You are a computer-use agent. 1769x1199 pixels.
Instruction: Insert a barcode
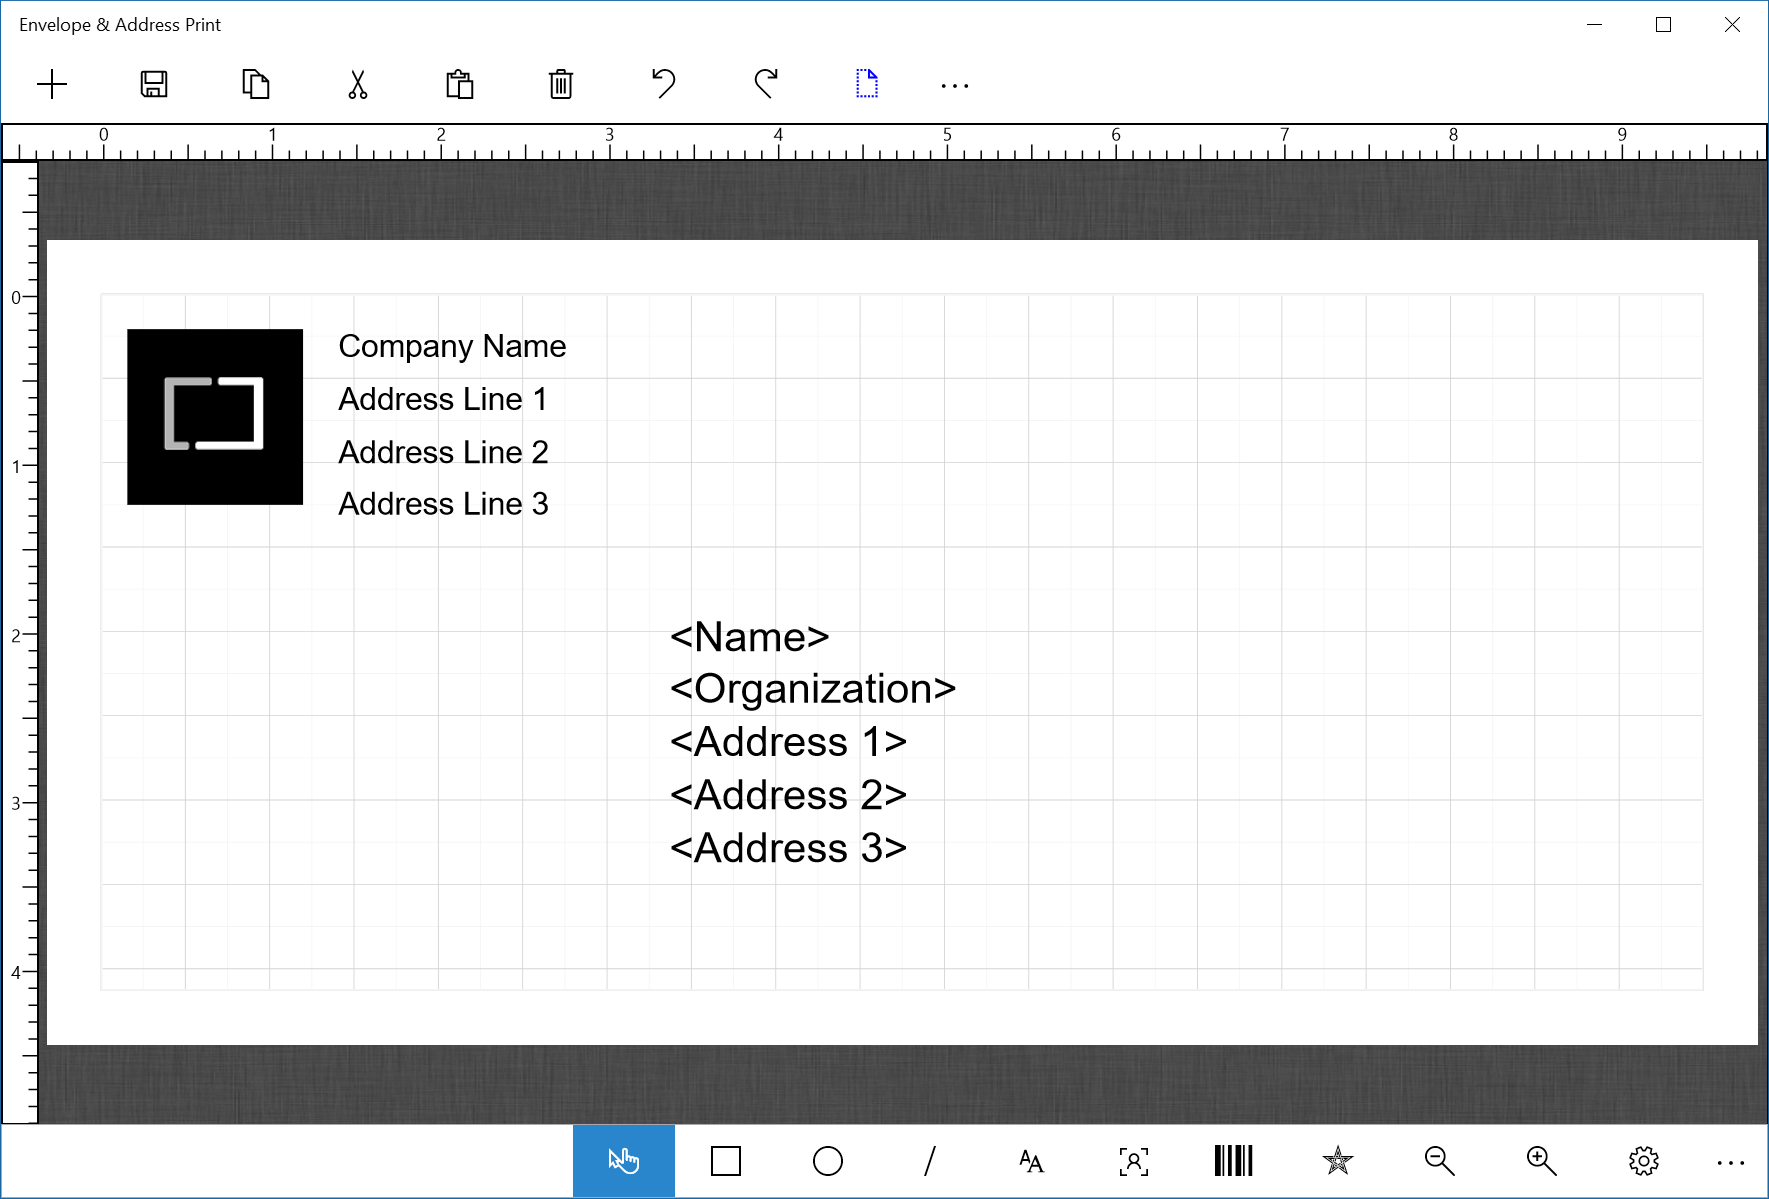click(x=1234, y=1161)
